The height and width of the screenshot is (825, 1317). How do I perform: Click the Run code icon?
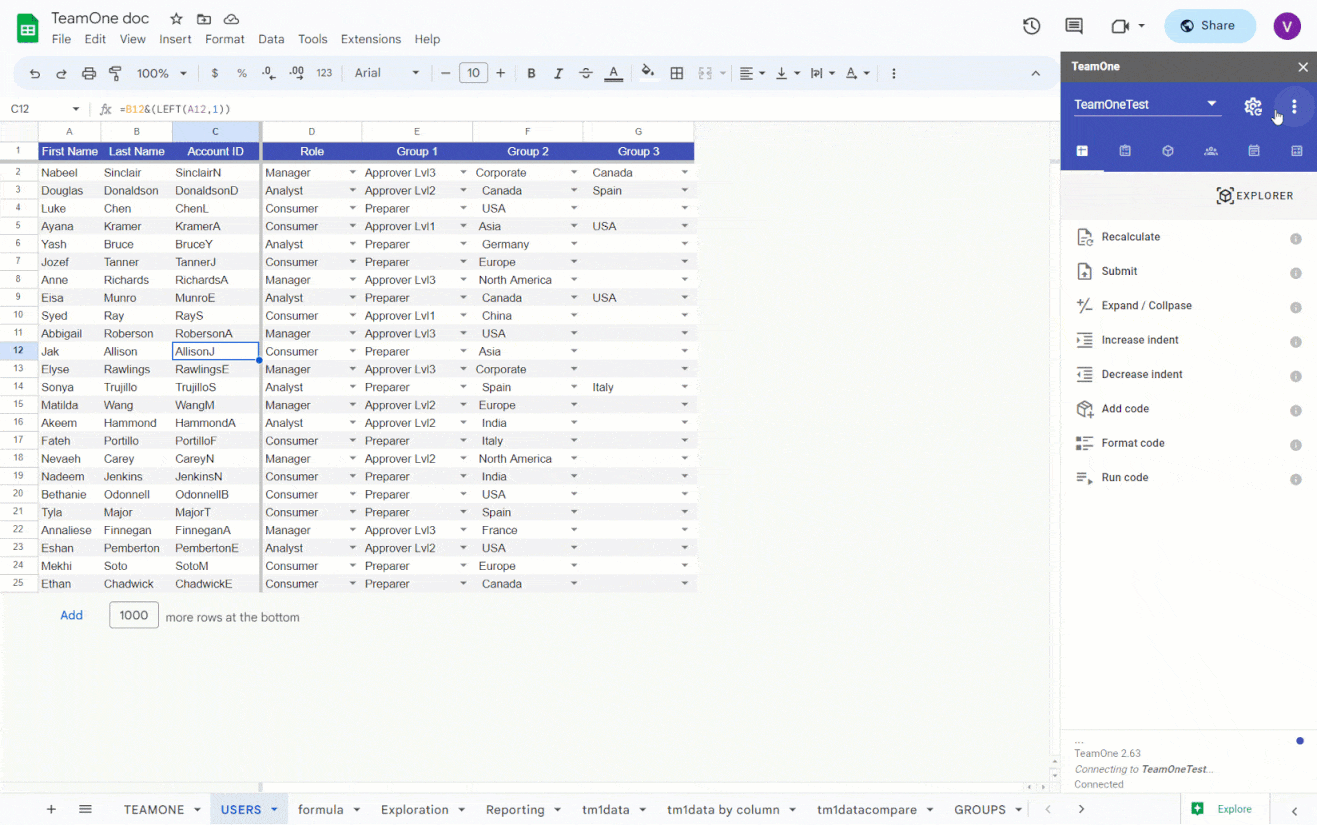pos(1084,478)
